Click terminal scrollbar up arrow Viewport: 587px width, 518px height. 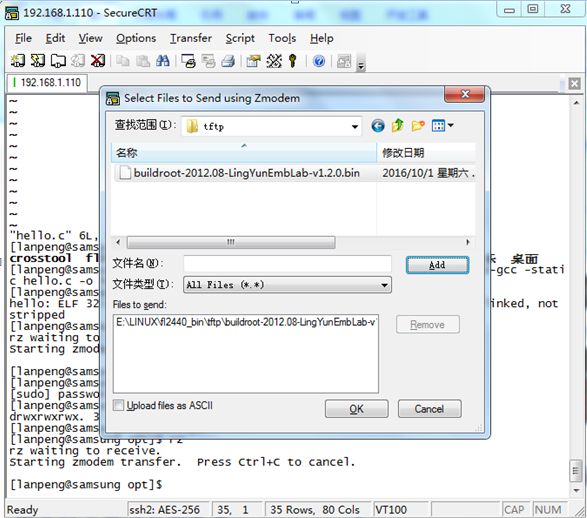(x=576, y=103)
